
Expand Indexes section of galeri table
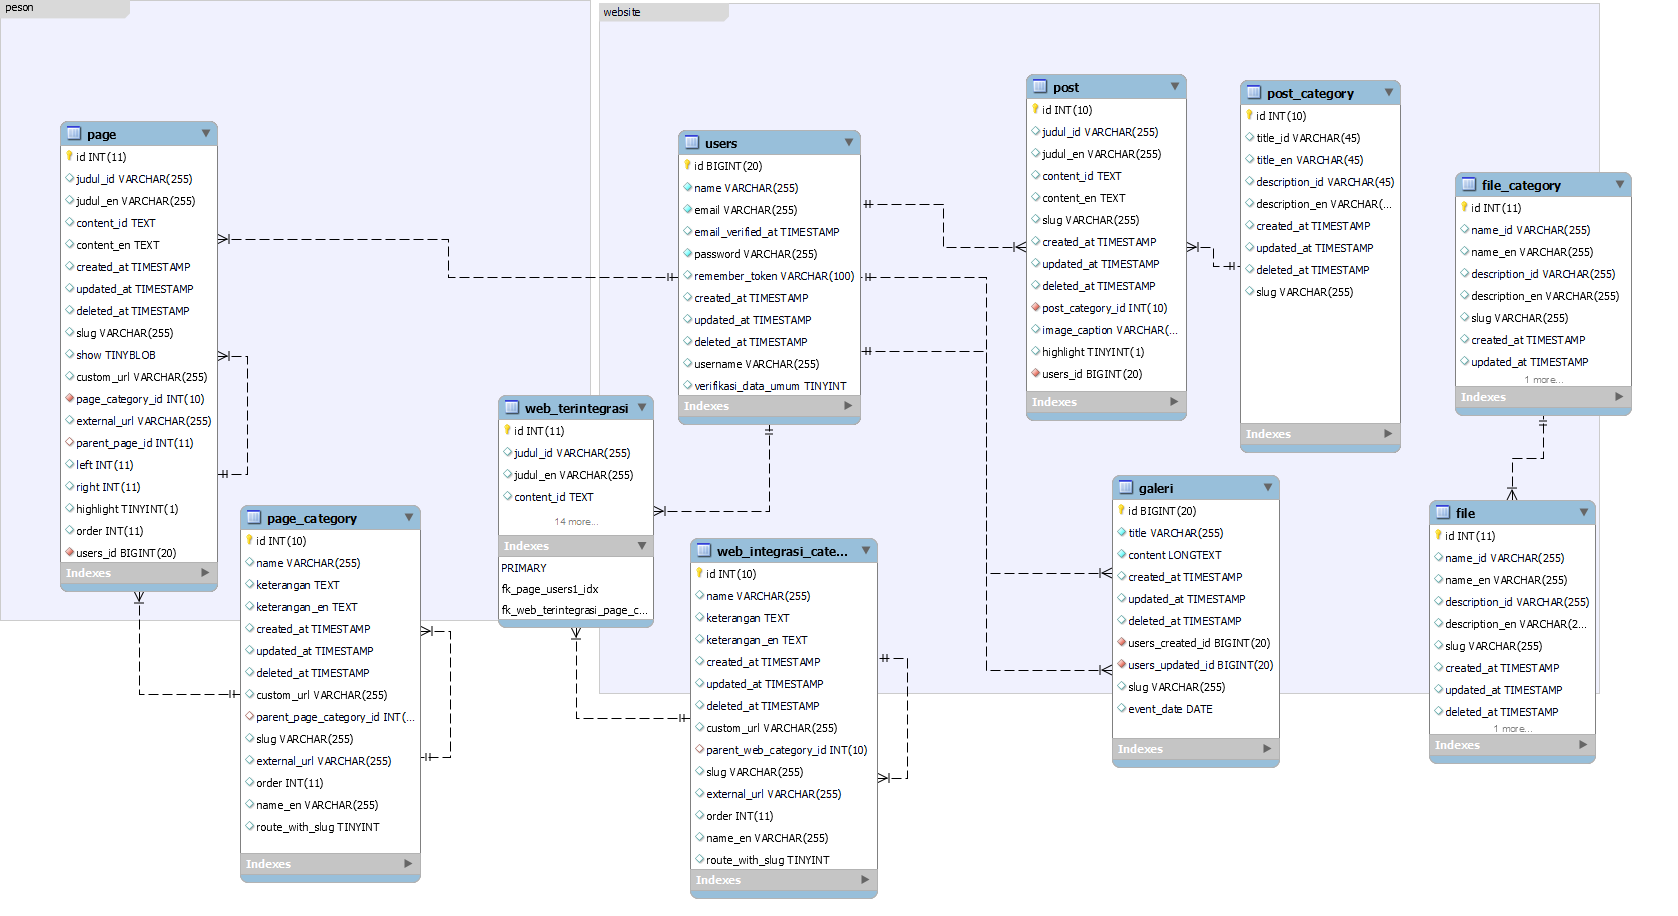pos(1267,749)
